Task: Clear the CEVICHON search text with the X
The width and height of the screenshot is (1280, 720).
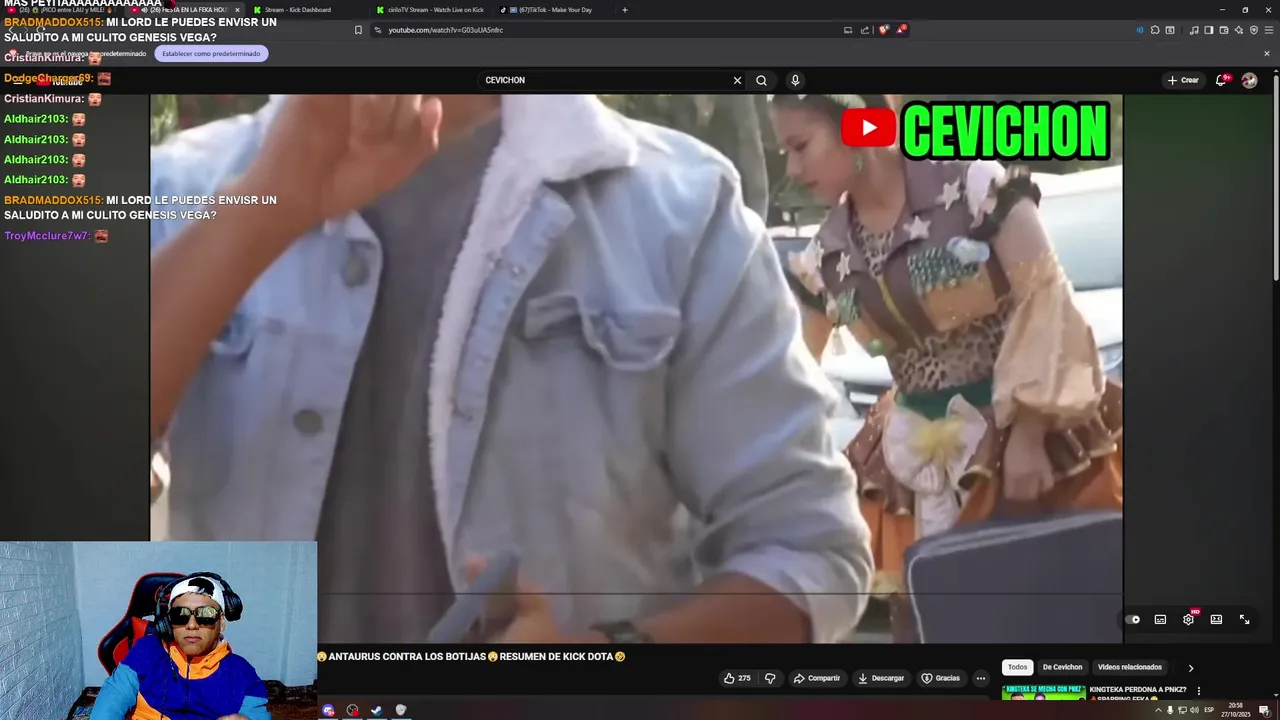Action: tap(737, 80)
